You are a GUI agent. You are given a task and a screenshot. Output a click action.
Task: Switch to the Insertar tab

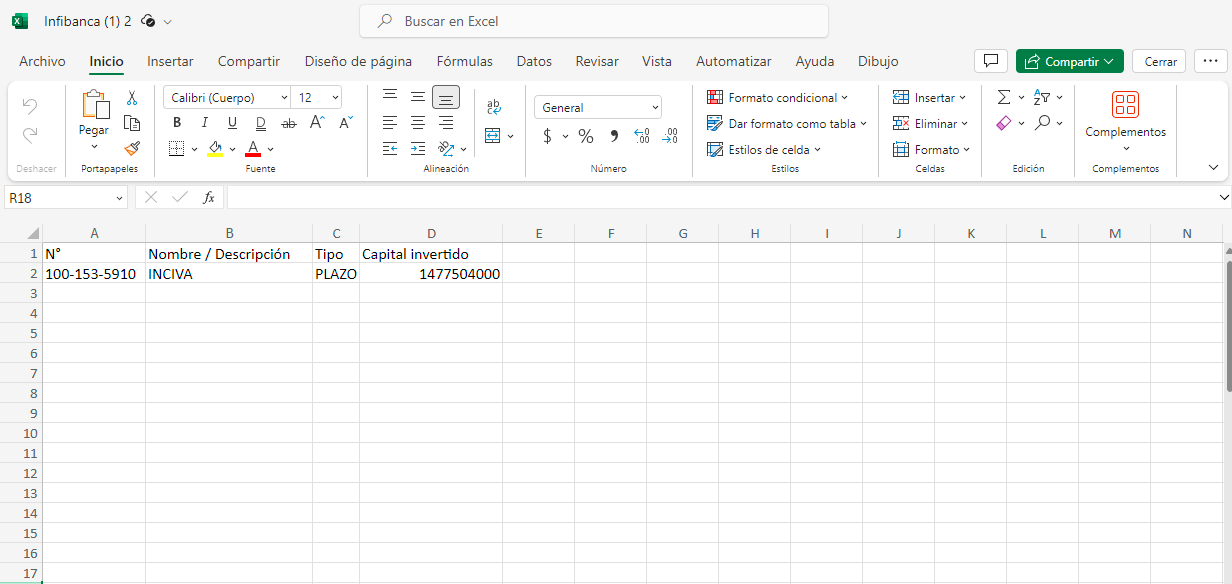(170, 61)
